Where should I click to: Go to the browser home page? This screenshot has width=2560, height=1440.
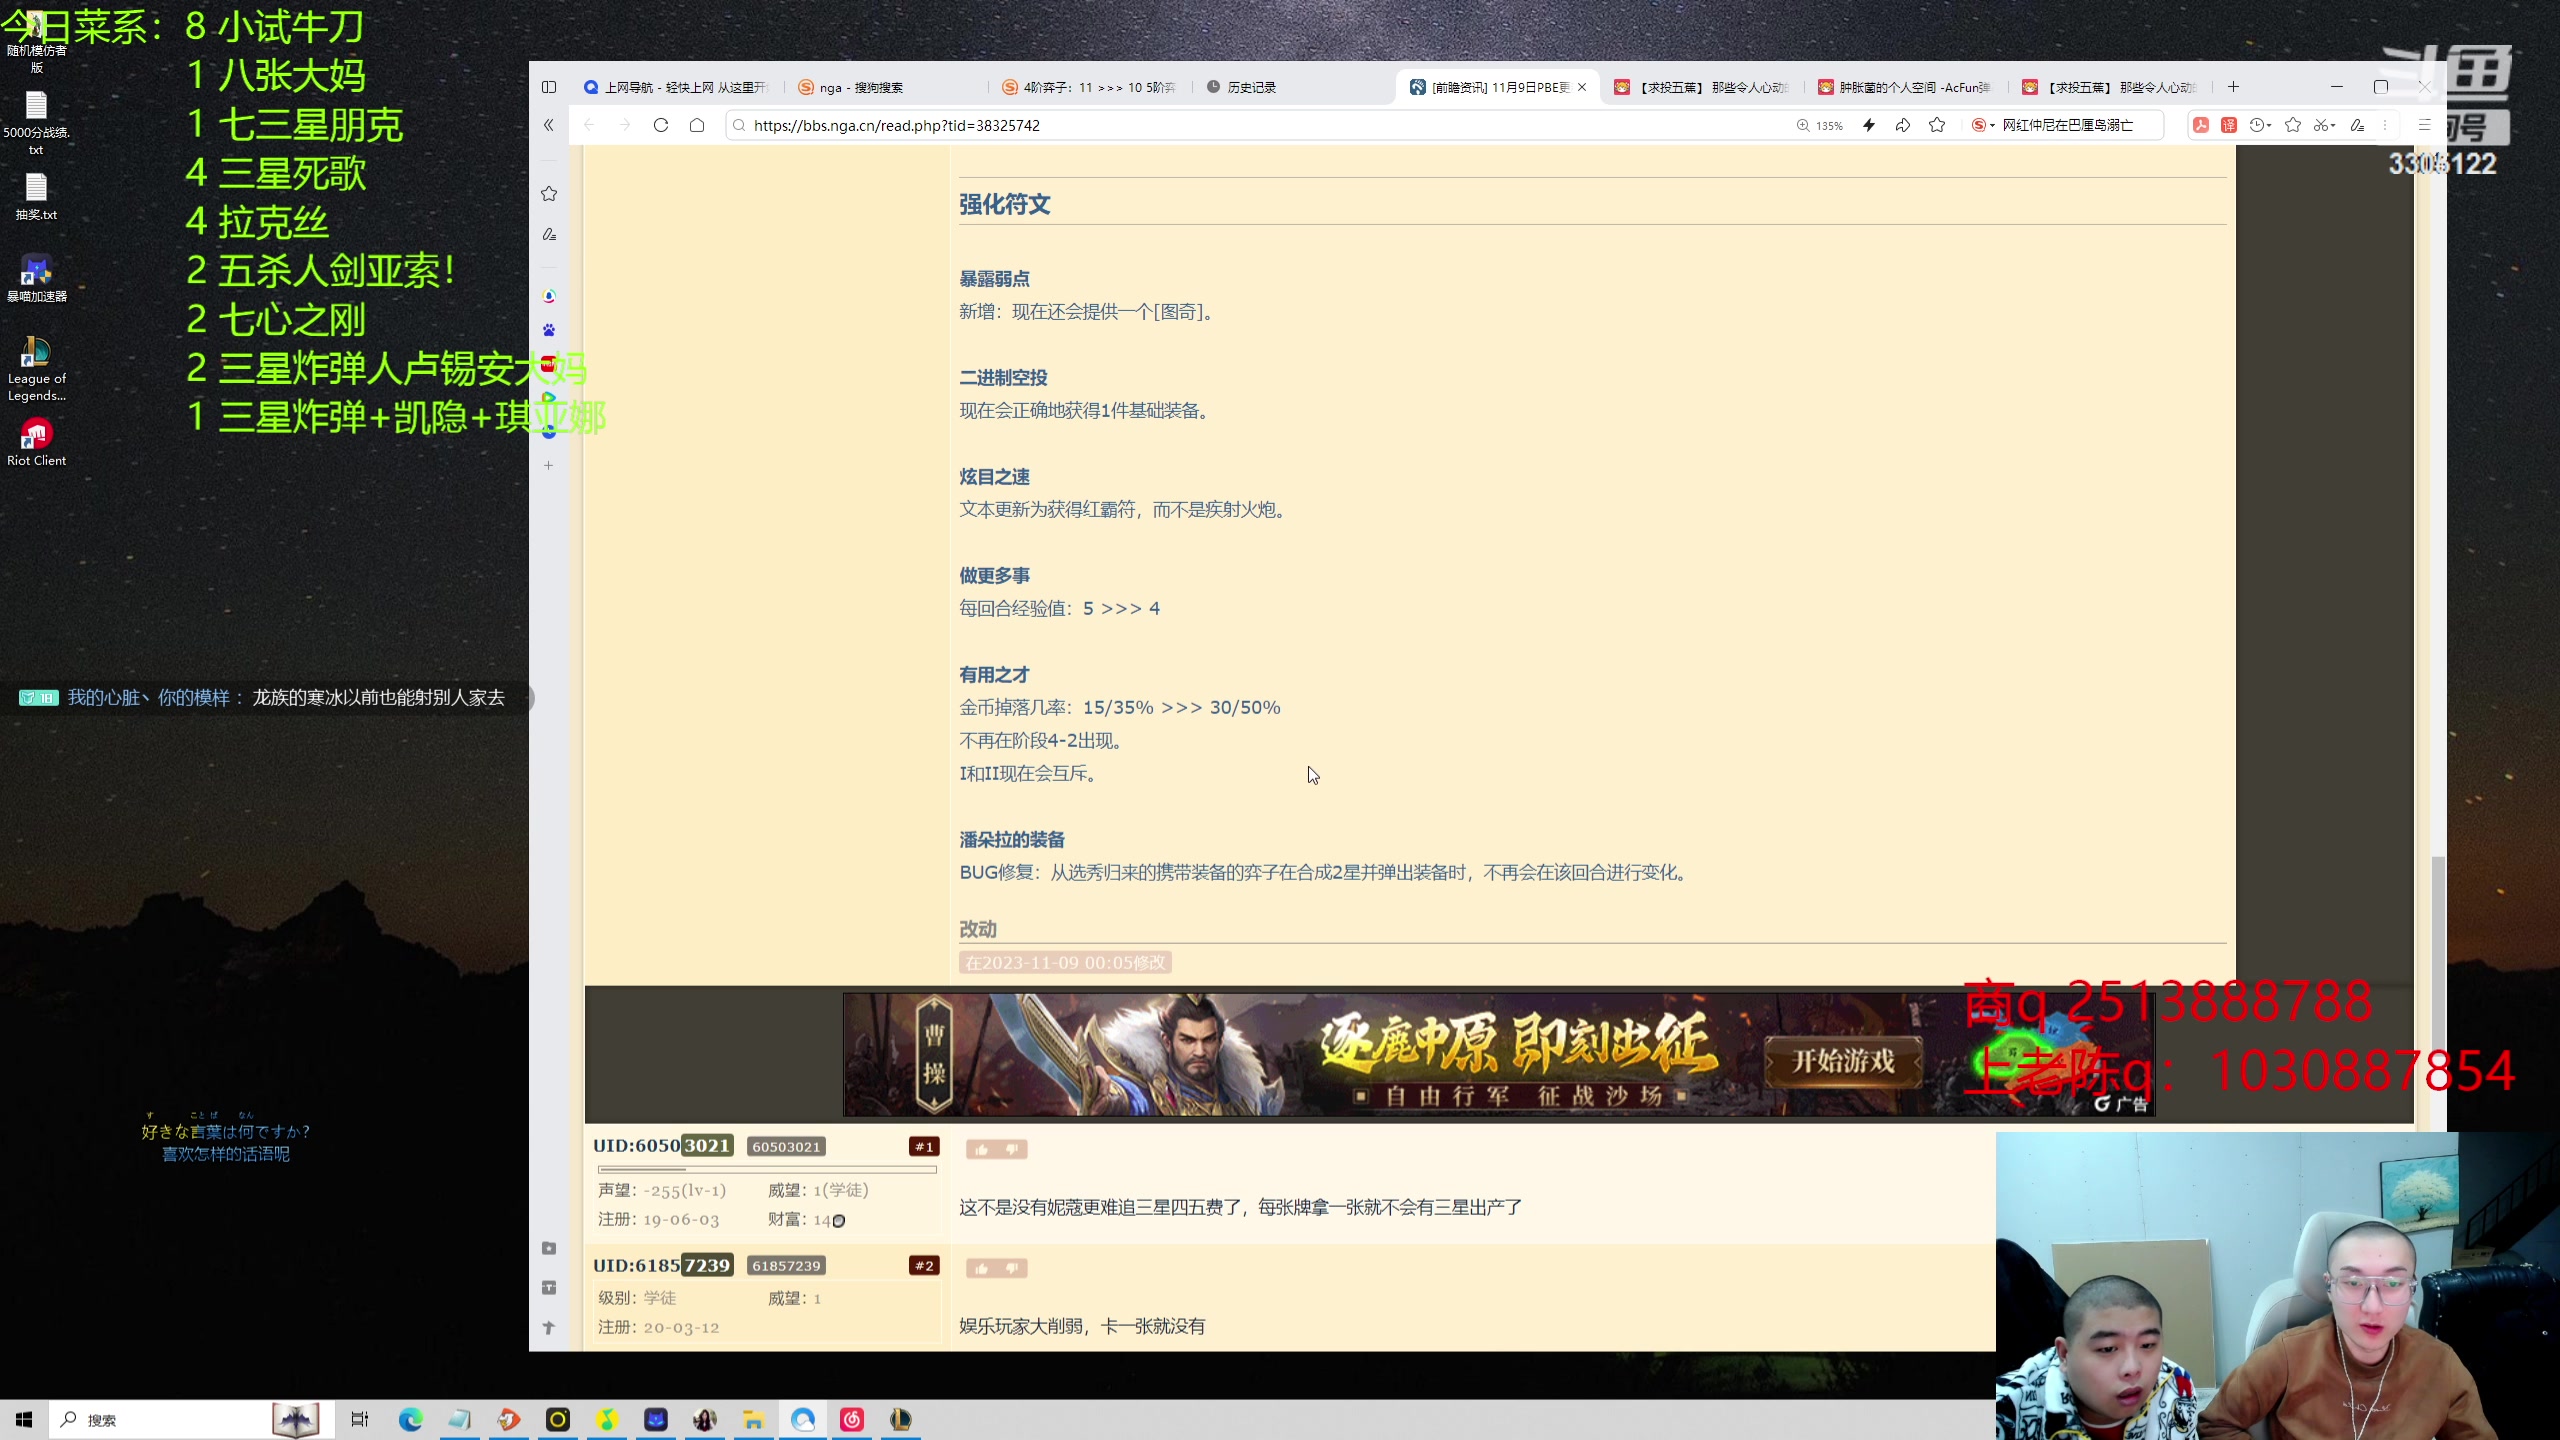(697, 125)
